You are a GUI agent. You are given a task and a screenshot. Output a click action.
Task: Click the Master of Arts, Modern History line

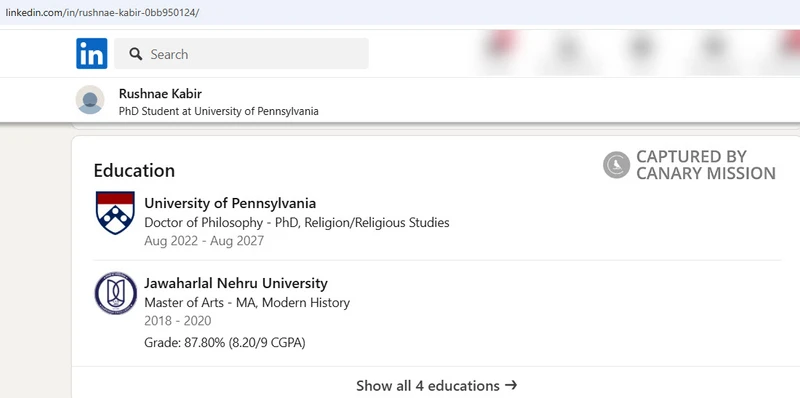click(247, 303)
